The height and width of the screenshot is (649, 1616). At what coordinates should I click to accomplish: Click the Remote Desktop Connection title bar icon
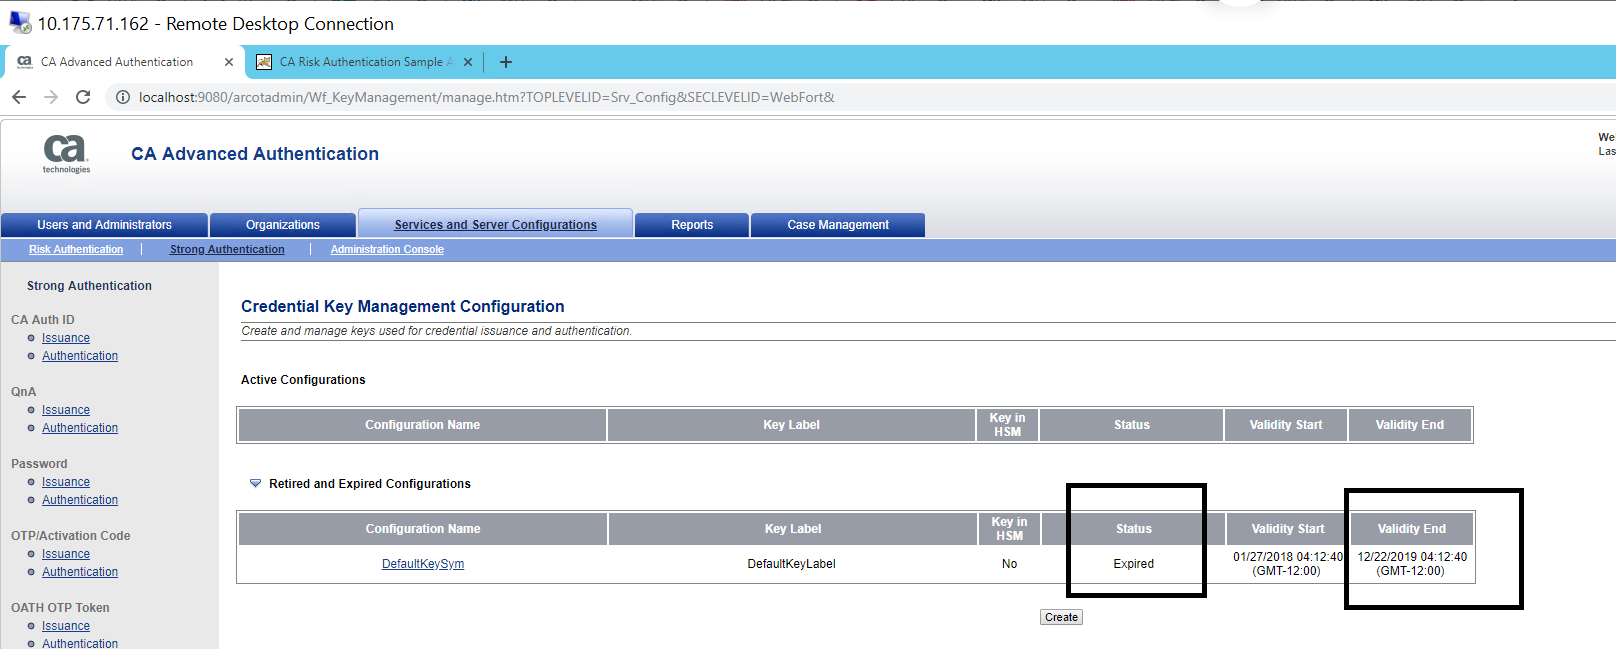(x=19, y=22)
